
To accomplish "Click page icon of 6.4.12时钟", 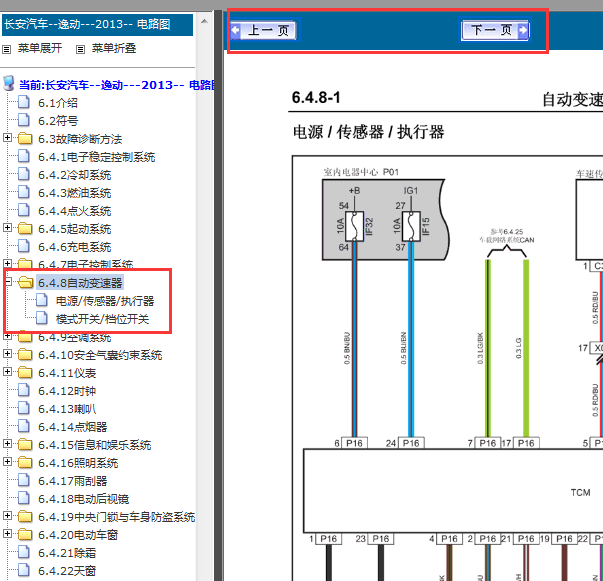I will 24,390.
